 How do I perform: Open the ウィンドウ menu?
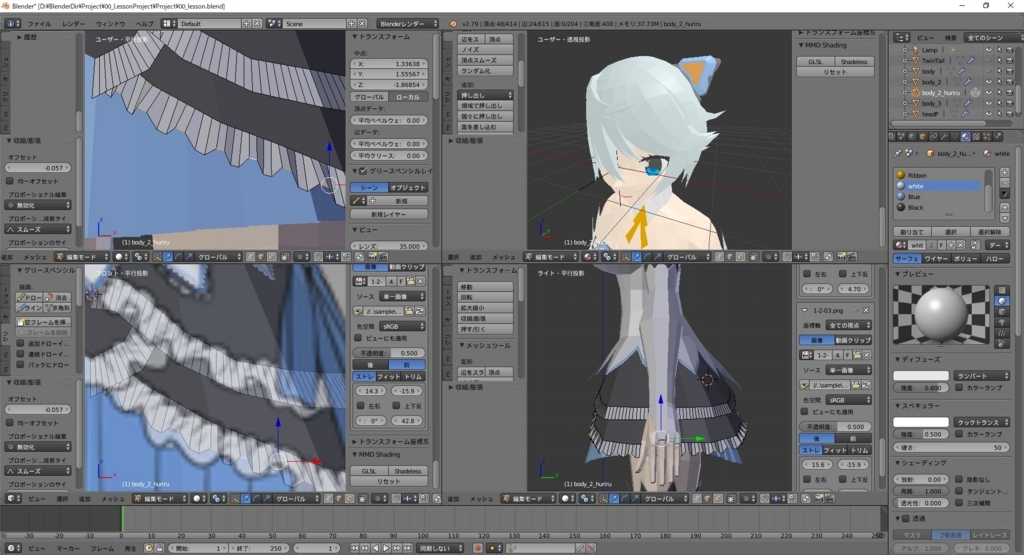110,24
